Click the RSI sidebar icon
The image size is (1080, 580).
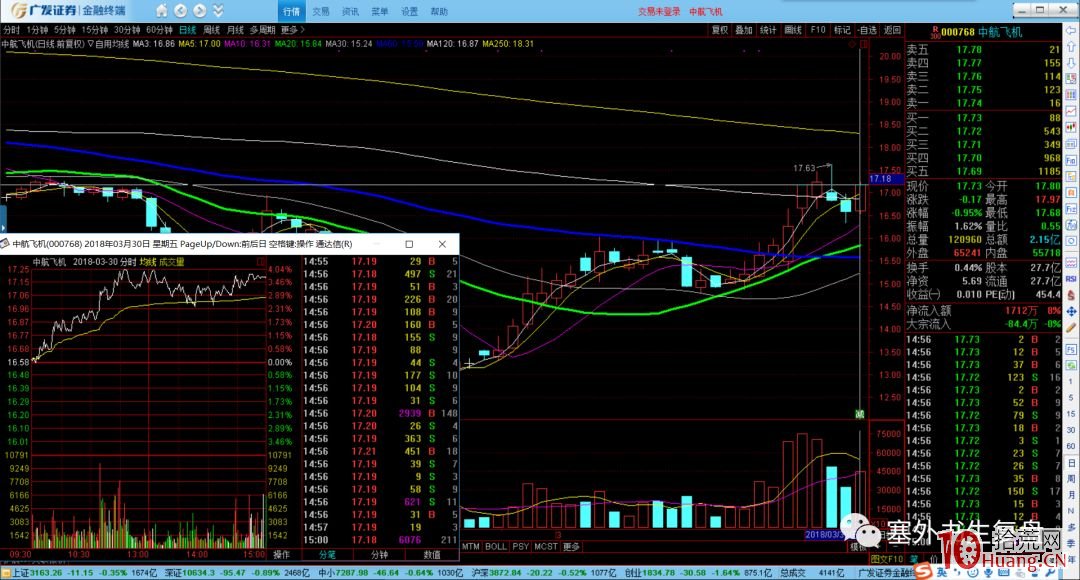coord(1072,279)
